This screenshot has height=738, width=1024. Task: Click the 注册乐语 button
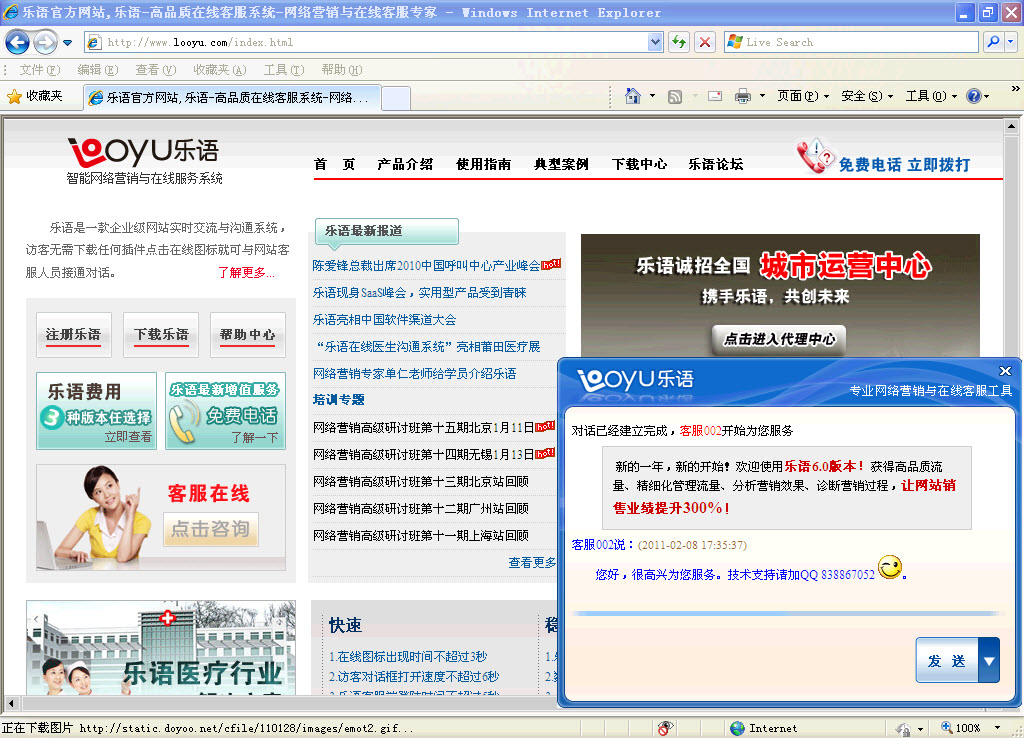[74, 335]
